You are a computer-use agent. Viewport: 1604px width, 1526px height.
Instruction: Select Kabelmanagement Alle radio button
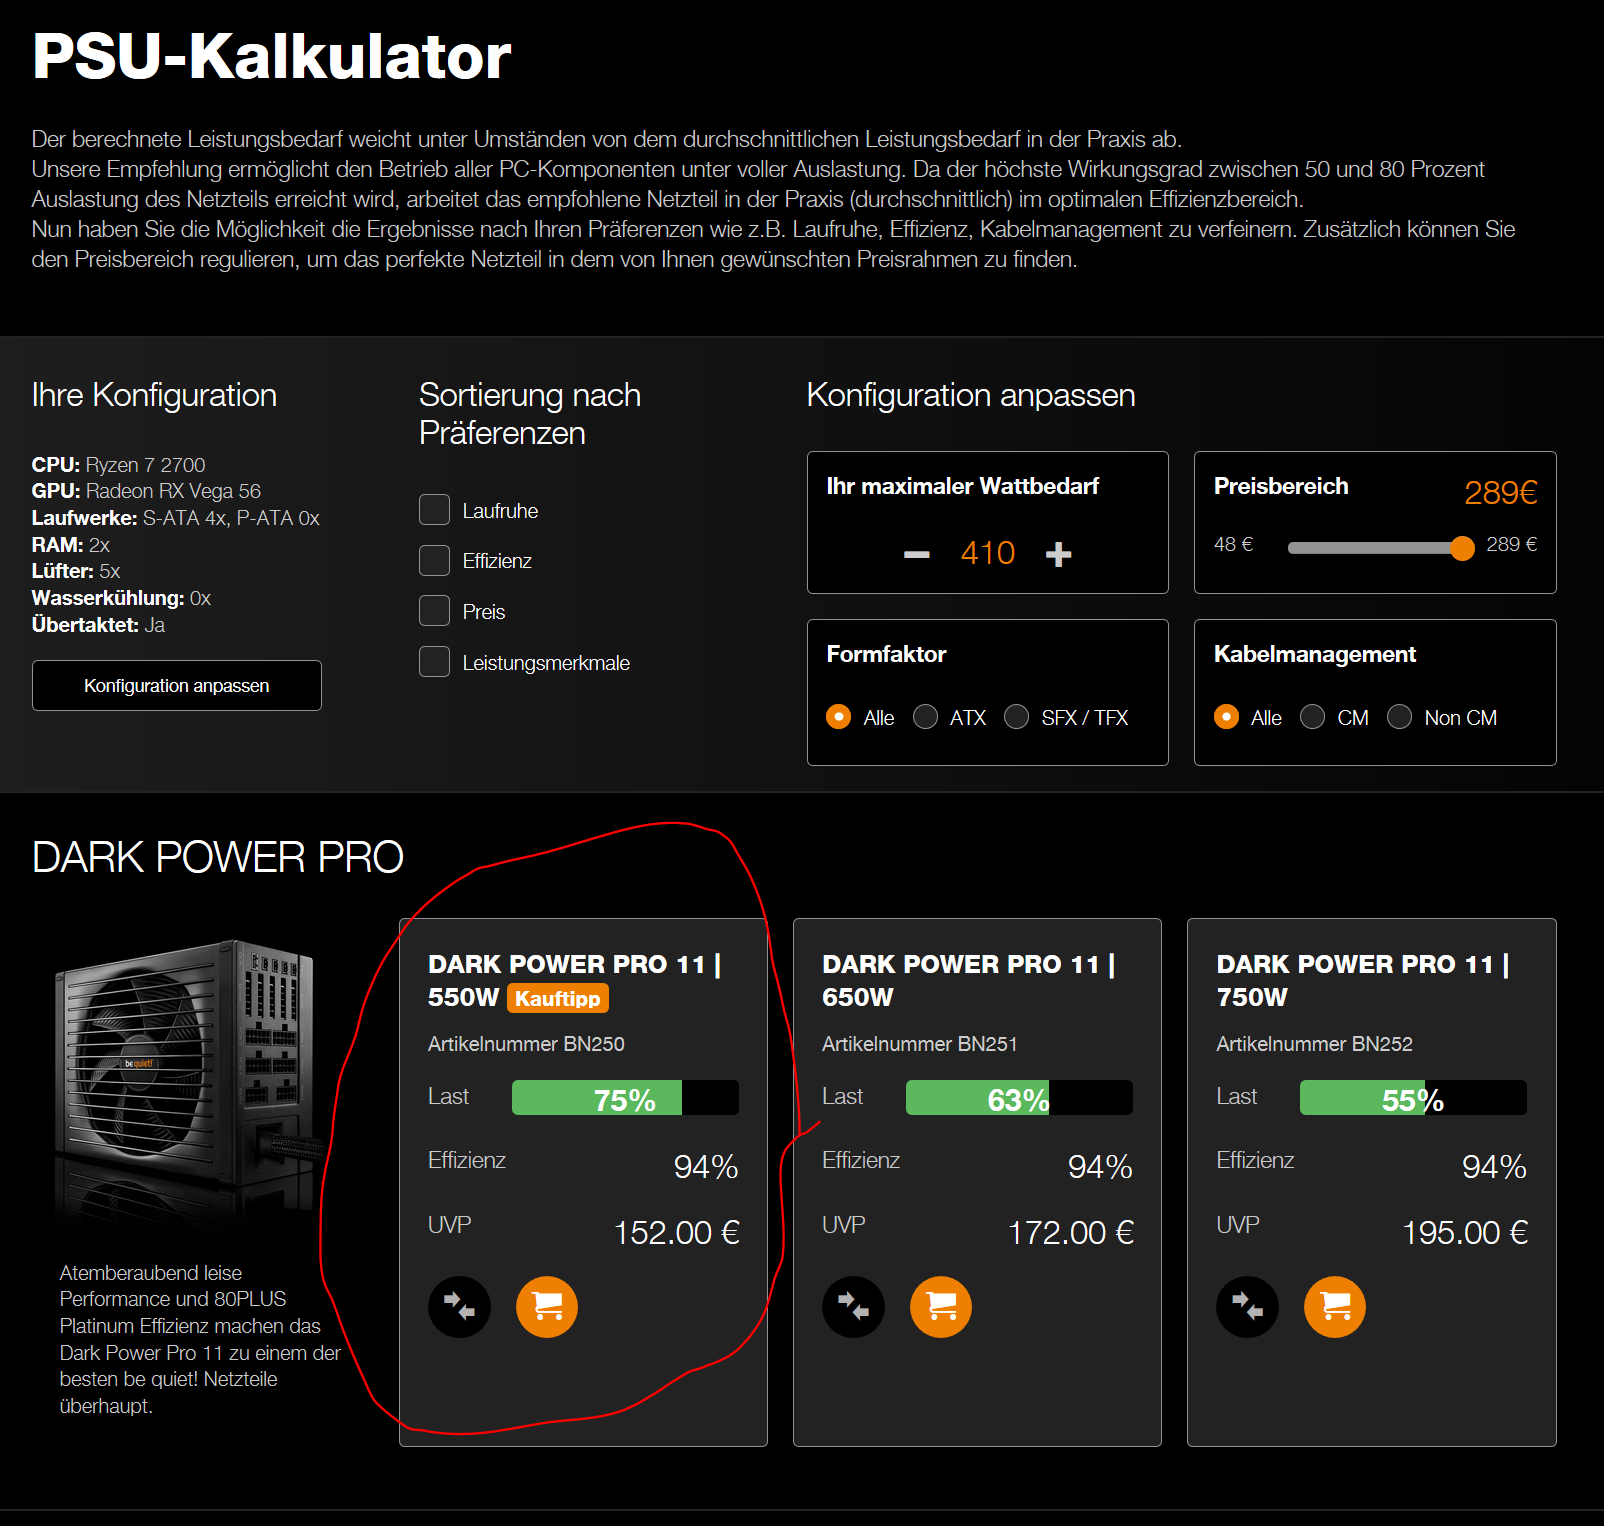(1226, 717)
